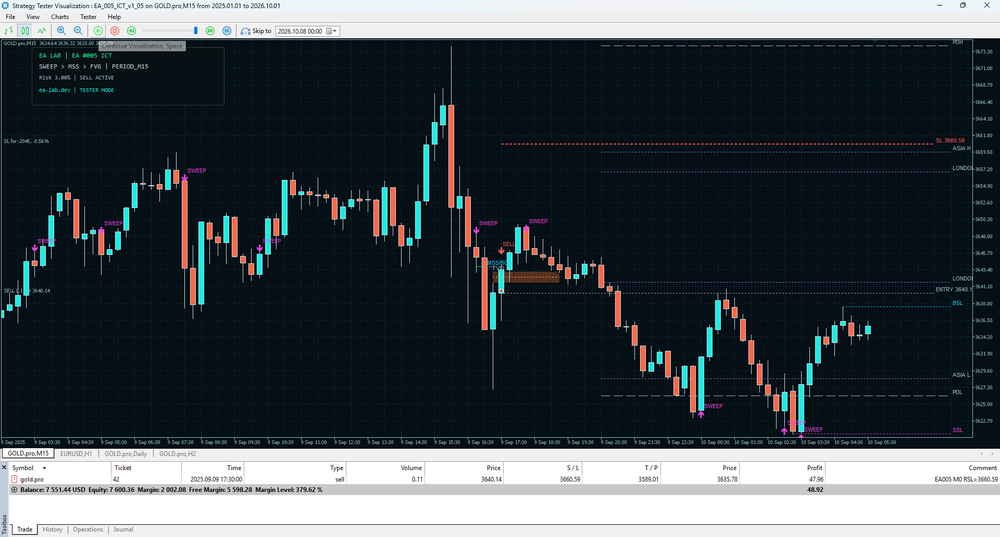Click the blue skip-to-end icon
The image size is (1000, 537).
[x=226, y=31]
